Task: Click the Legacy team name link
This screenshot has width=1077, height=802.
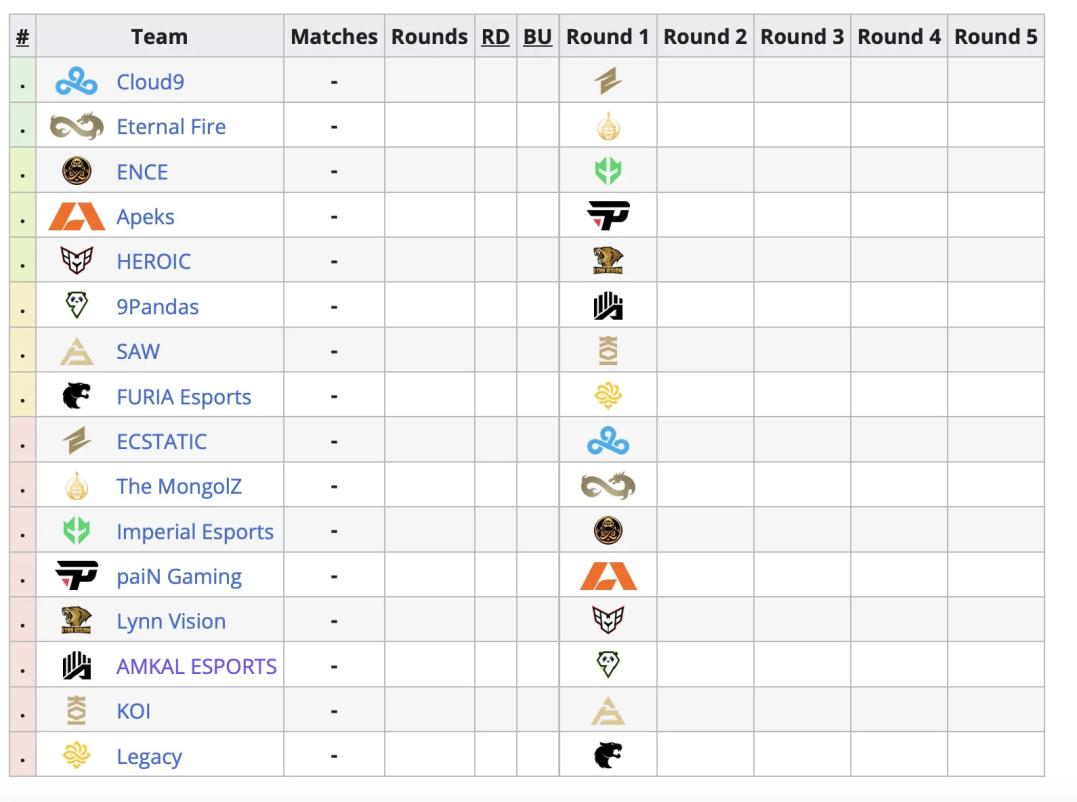Action: [x=149, y=757]
